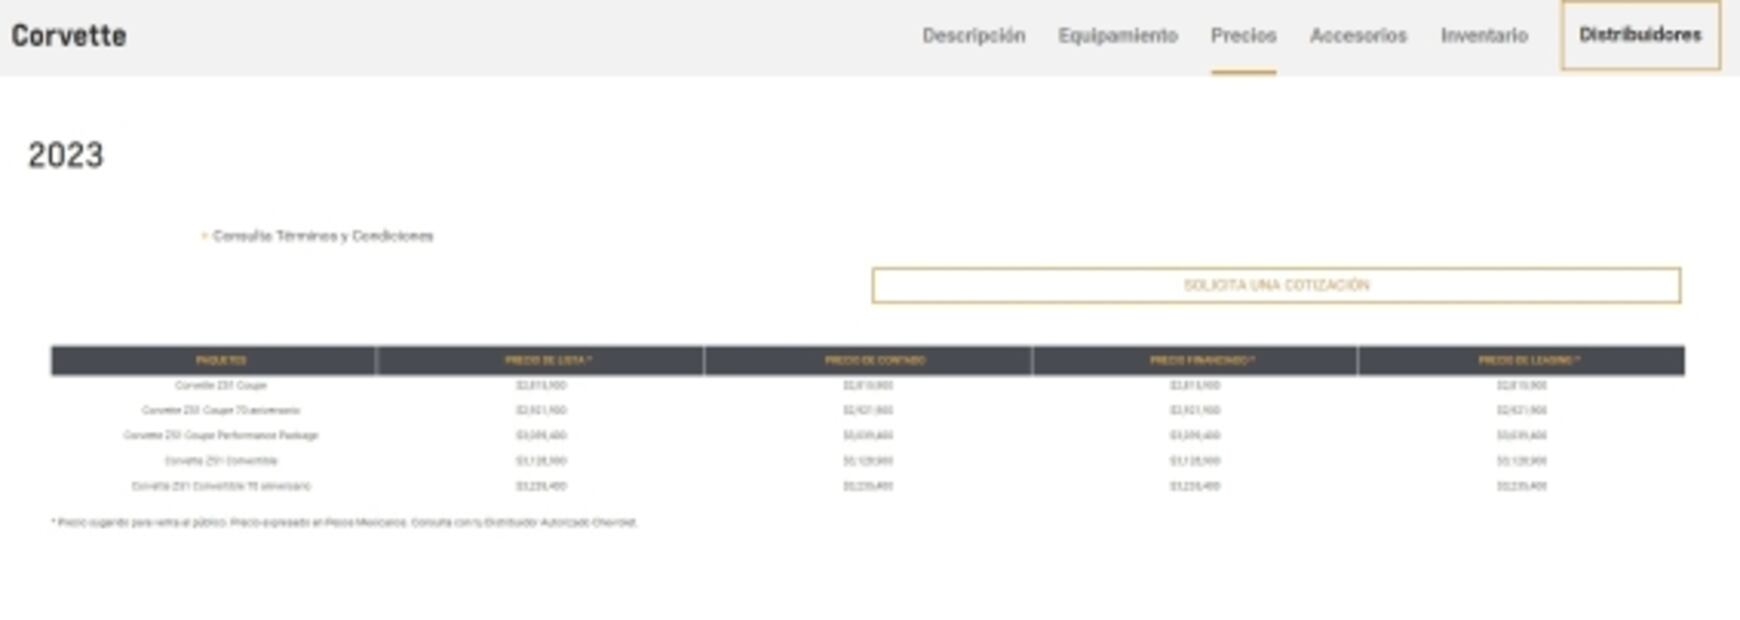Select the 2023 model year heading
The height and width of the screenshot is (620, 1740).
click(66, 155)
